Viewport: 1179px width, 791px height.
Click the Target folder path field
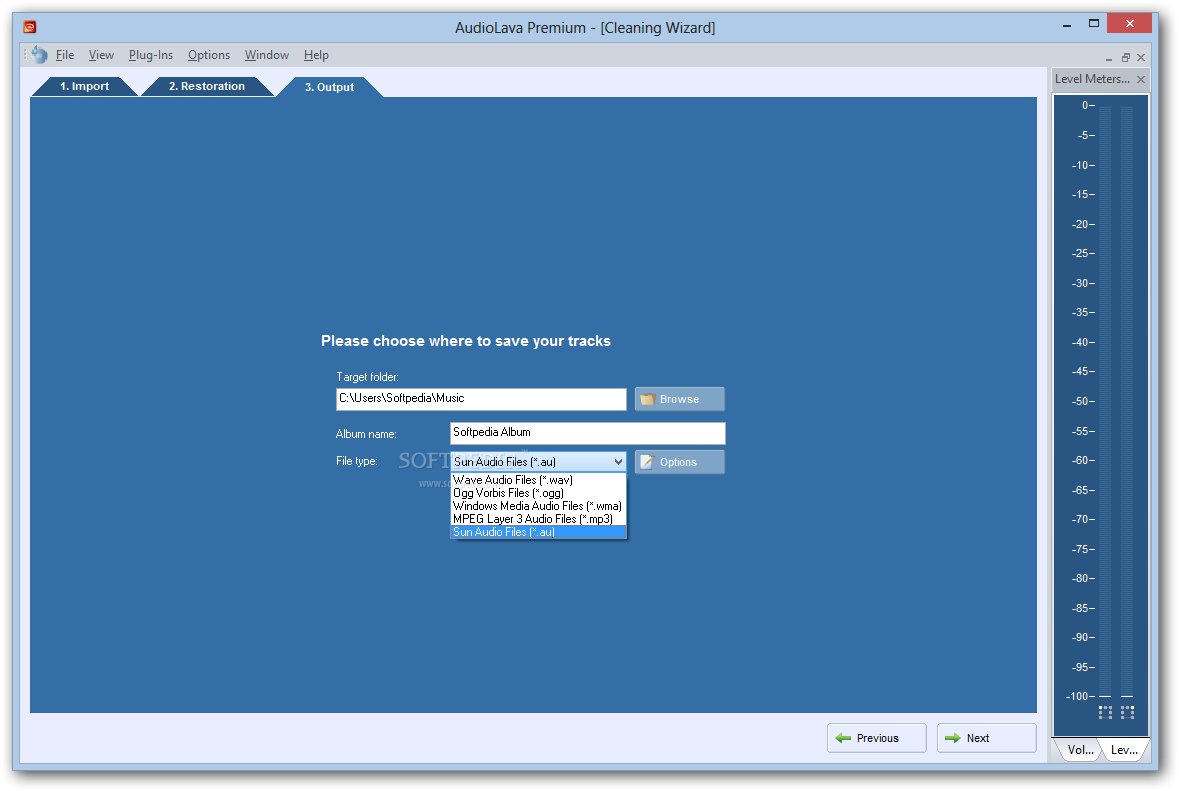pyautogui.click(x=481, y=399)
